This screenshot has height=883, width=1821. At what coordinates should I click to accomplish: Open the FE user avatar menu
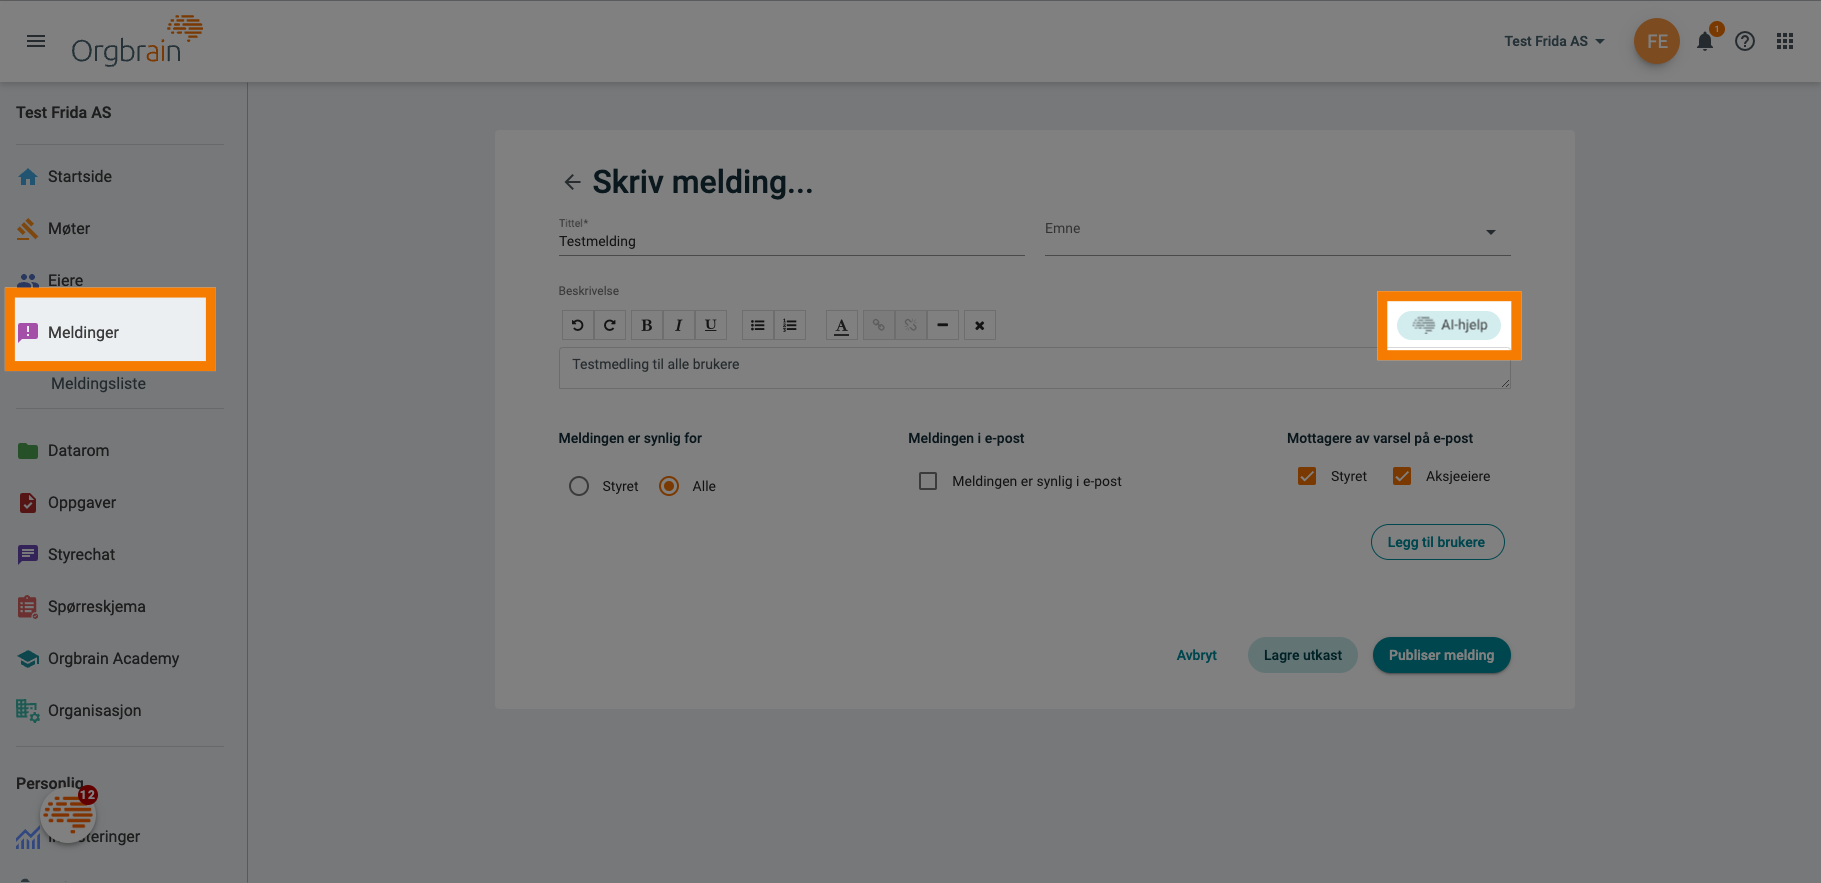pos(1657,41)
